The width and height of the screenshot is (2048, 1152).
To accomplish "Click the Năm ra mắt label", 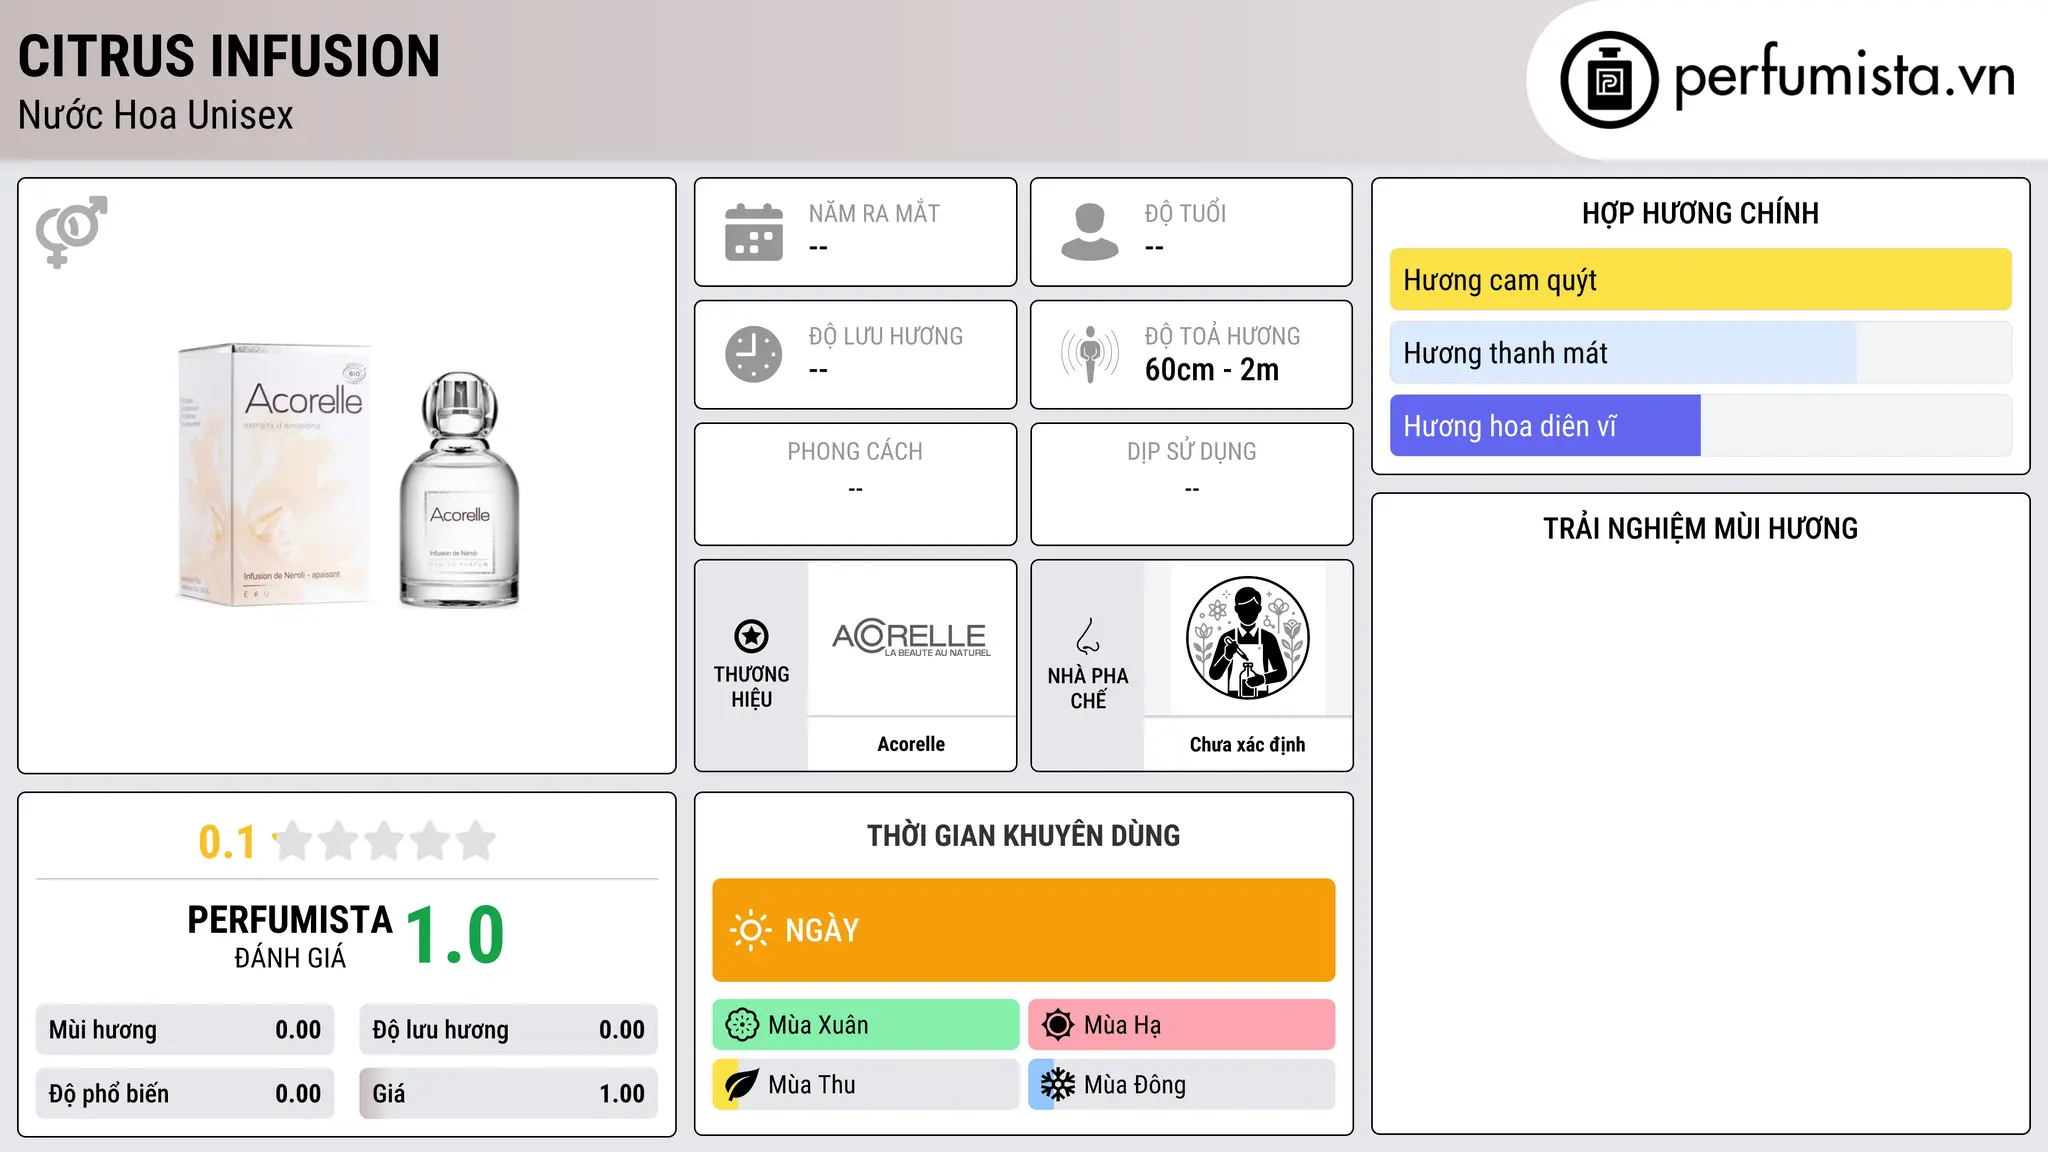I will point(874,213).
